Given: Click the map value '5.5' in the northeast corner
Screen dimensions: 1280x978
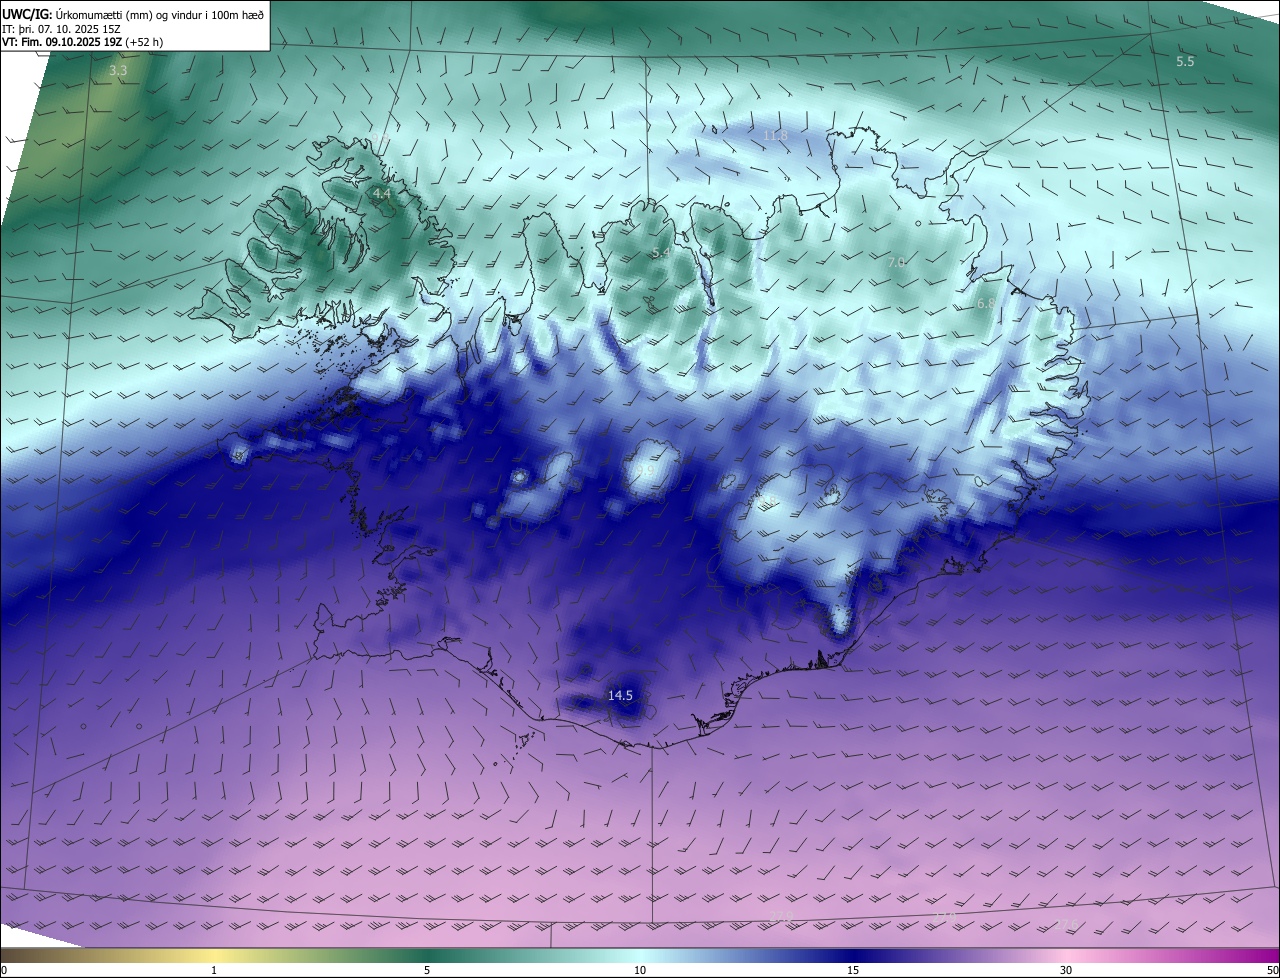Looking at the screenshot, I should coord(1185,61).
